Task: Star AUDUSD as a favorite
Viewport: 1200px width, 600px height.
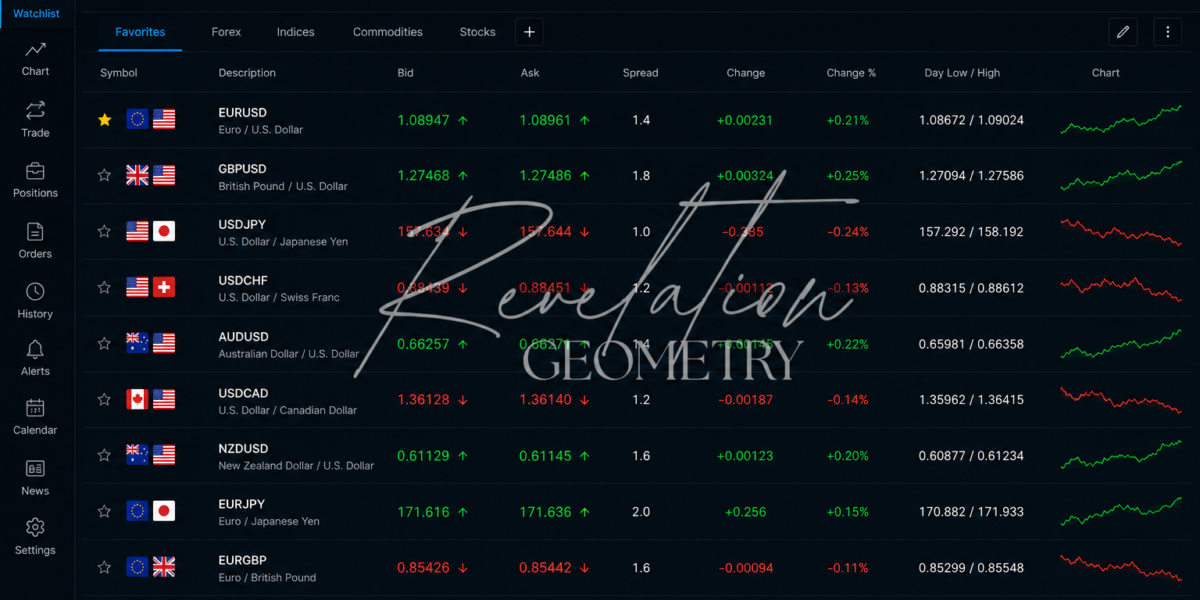Action: click(x=104, y=344)
